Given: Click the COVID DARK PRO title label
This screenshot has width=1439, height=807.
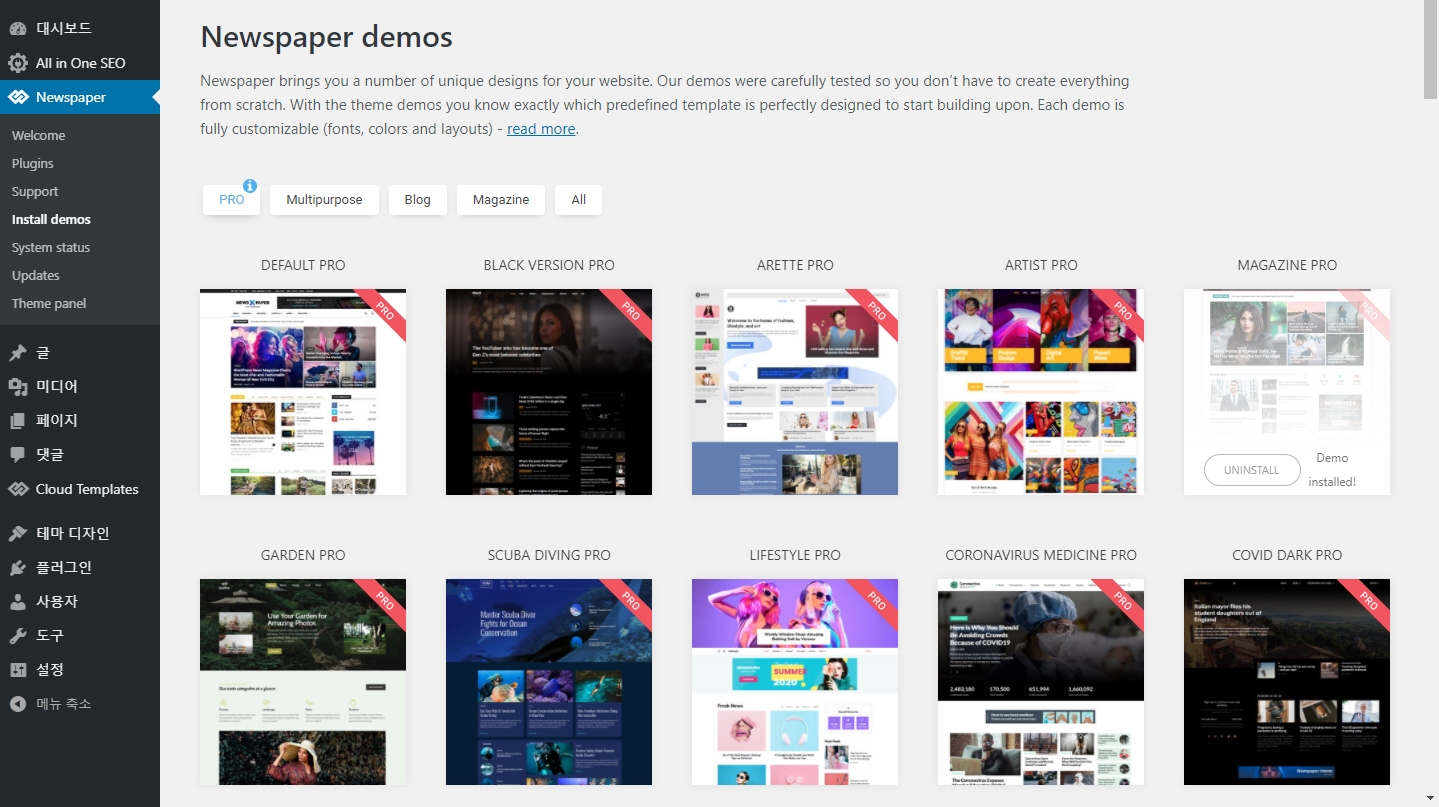Looking at the screenshot, I should (1287, 555).
